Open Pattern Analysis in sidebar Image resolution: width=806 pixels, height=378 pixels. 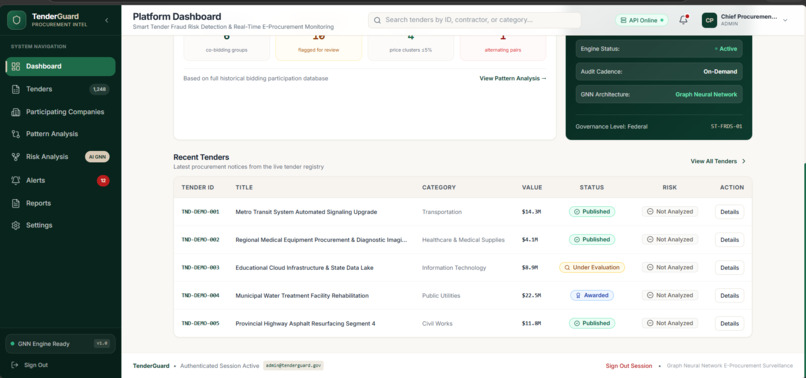click(x=61, y=134)
